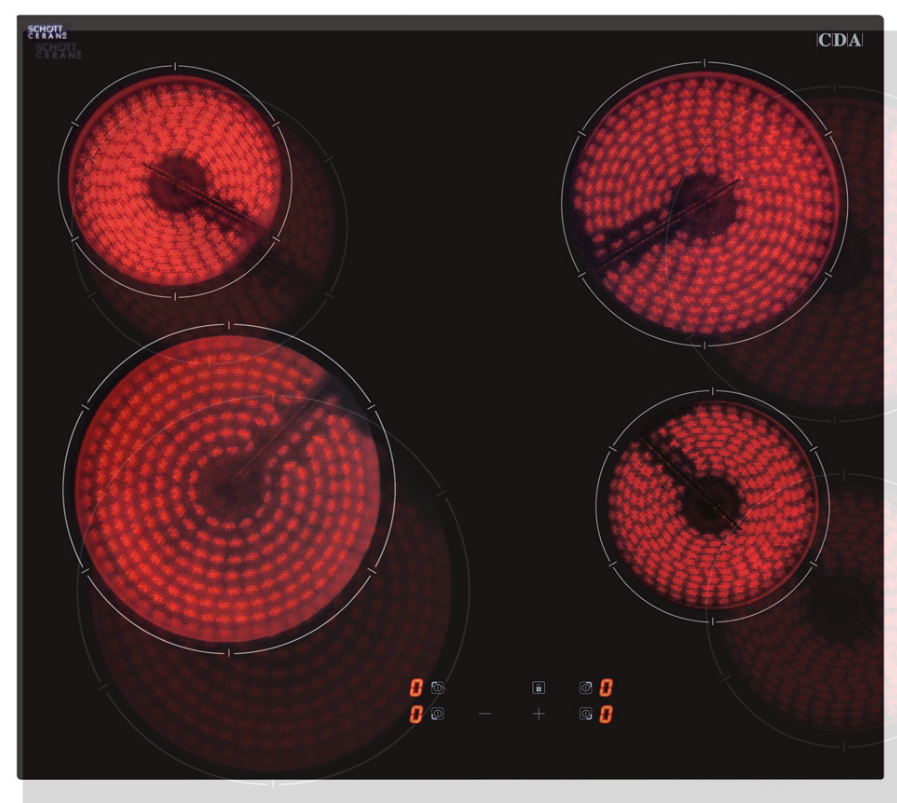897x803 pixels.
Task: Click the bright Schott Ceran logo
Action: (47, 32)
